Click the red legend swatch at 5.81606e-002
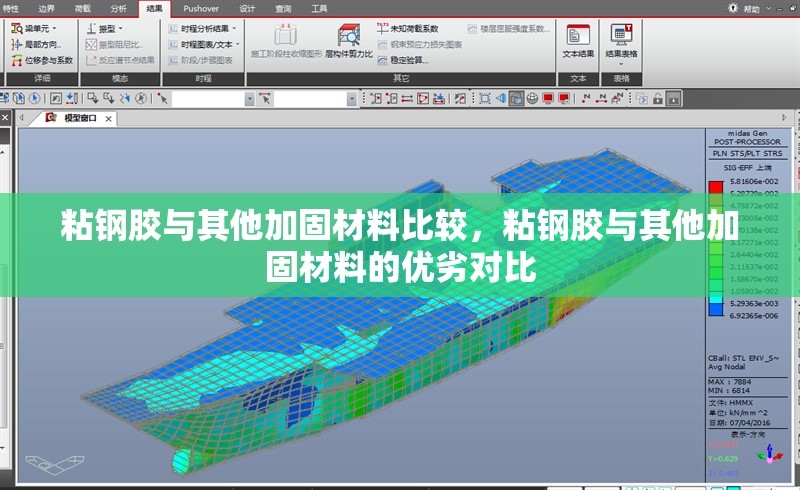Screen dimensions: 800x490 coord(716,187)
